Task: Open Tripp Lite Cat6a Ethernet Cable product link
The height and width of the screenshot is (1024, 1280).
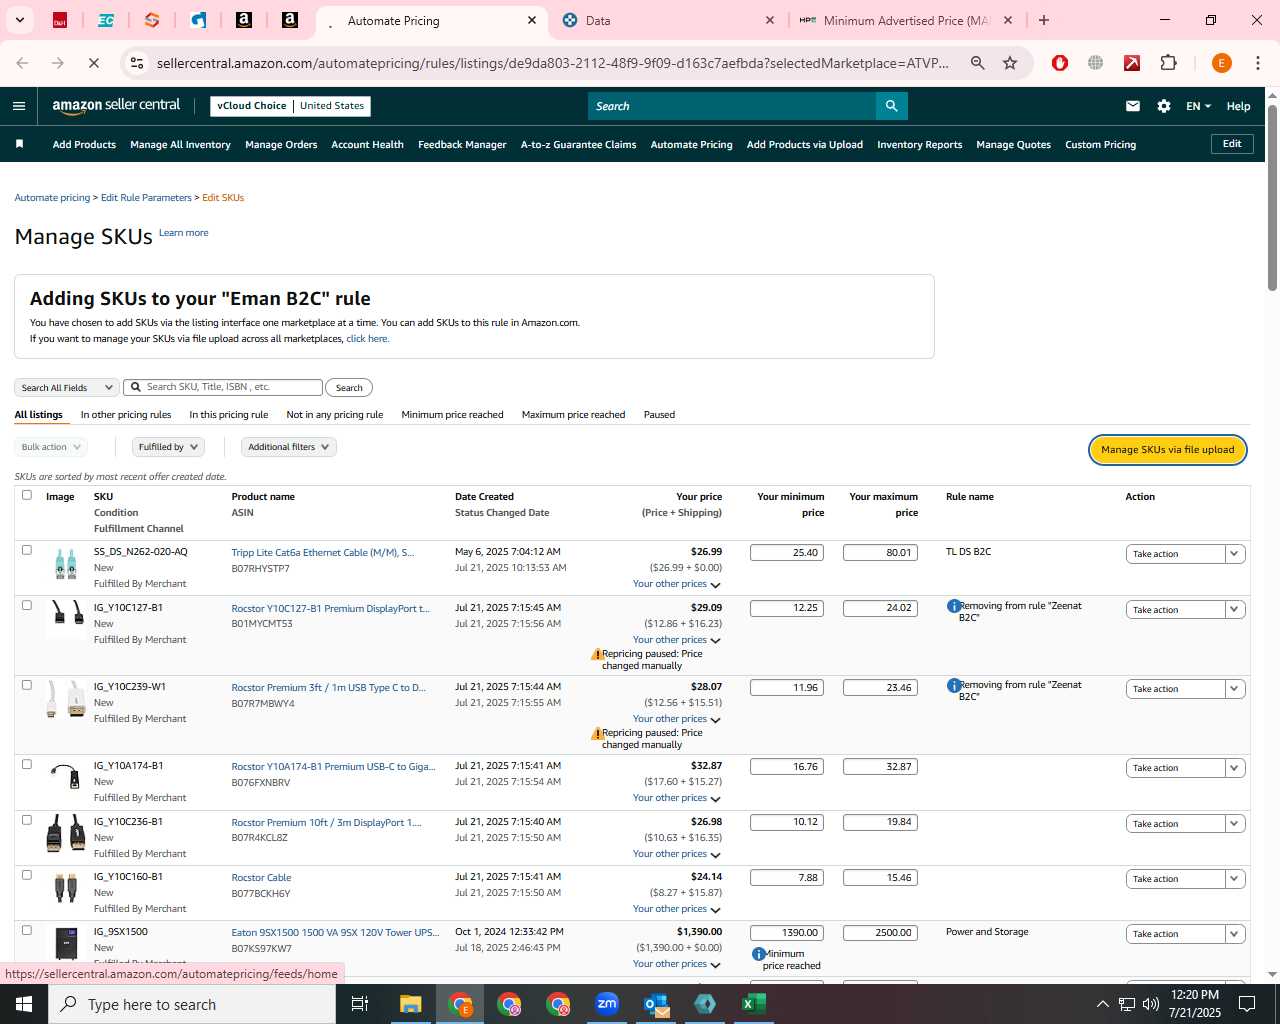Action: [322, 553]
